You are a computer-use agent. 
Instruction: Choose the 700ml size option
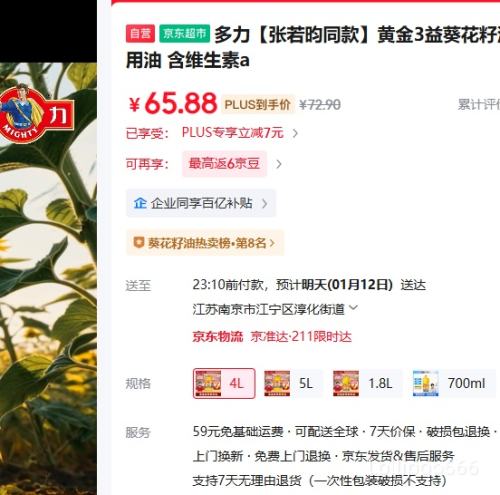(x=453, y=383)
